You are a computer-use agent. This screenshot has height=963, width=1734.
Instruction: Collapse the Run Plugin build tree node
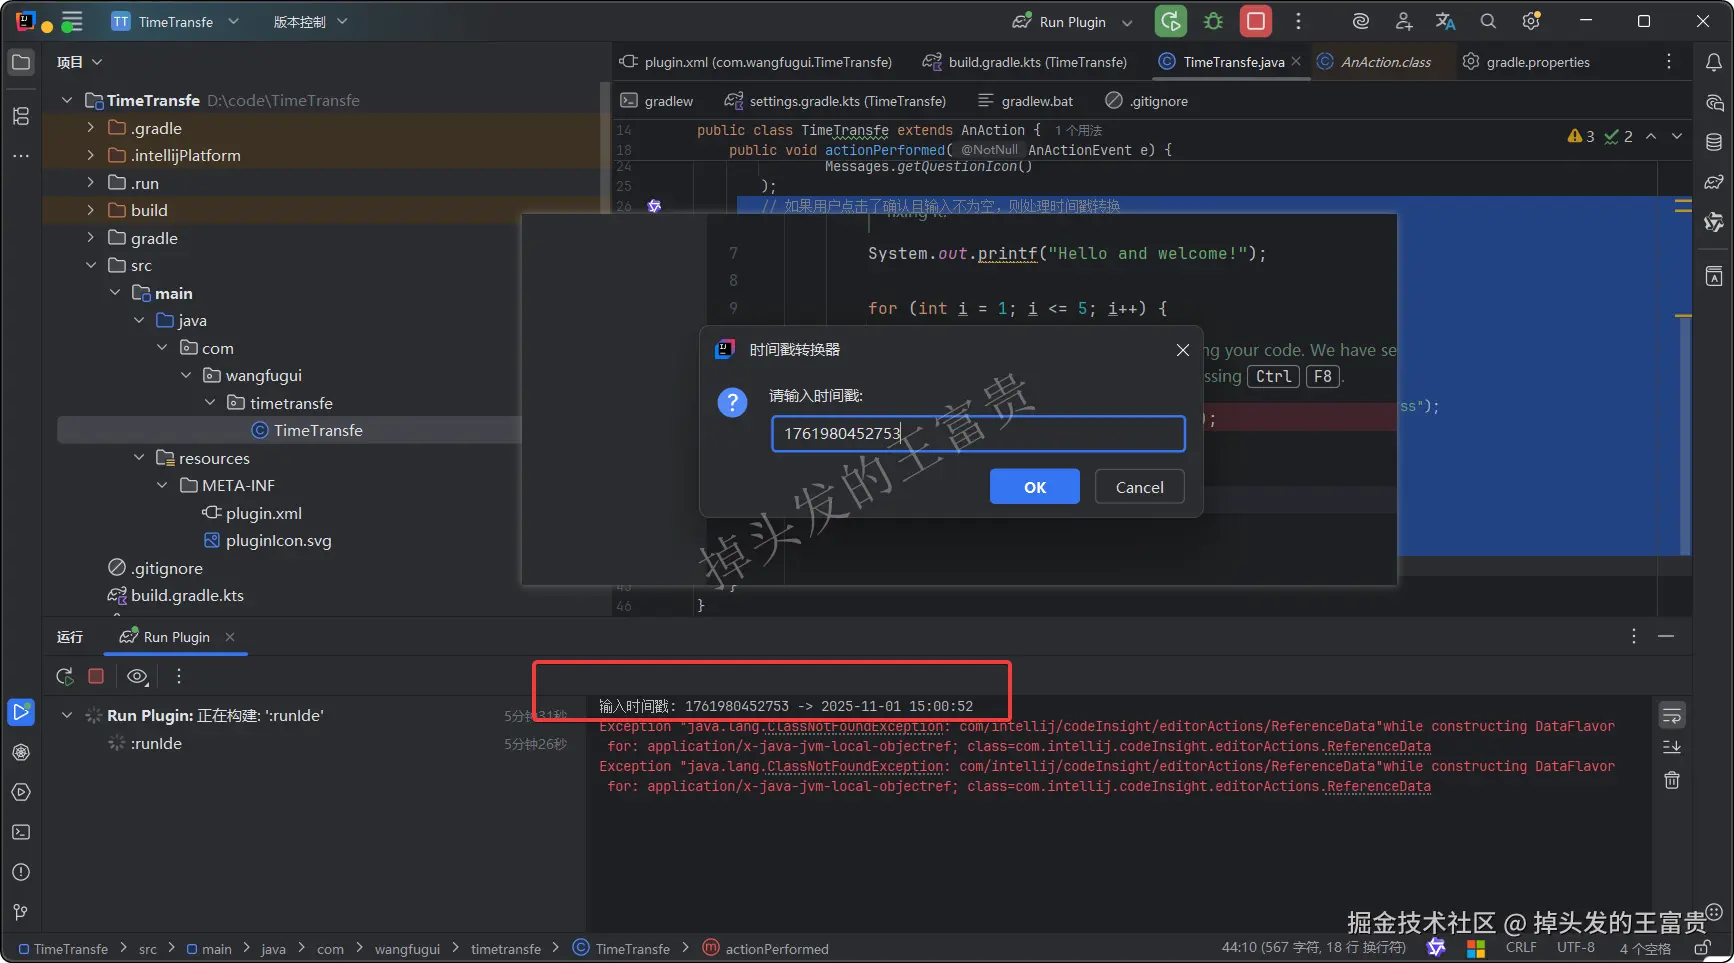point(67,715)
